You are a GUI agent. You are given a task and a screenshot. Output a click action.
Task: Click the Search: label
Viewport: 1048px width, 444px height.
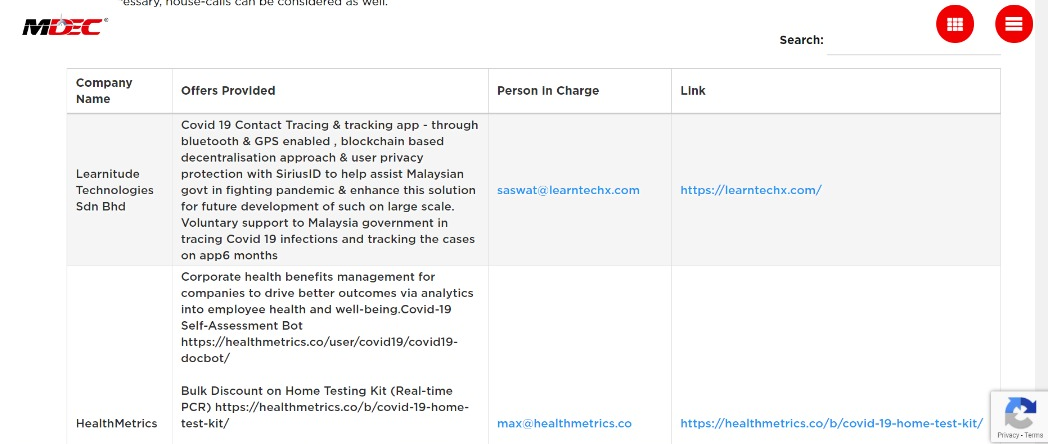pyautogui.click(x=801, y=40)
